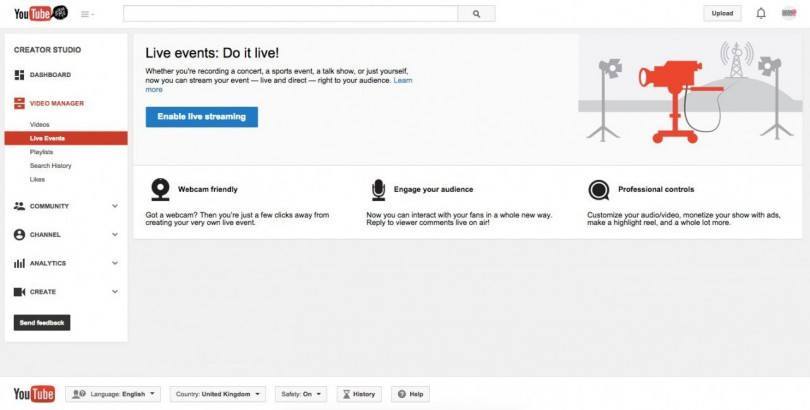
Task: Open notifications bell icon
Action: (761, 13)
